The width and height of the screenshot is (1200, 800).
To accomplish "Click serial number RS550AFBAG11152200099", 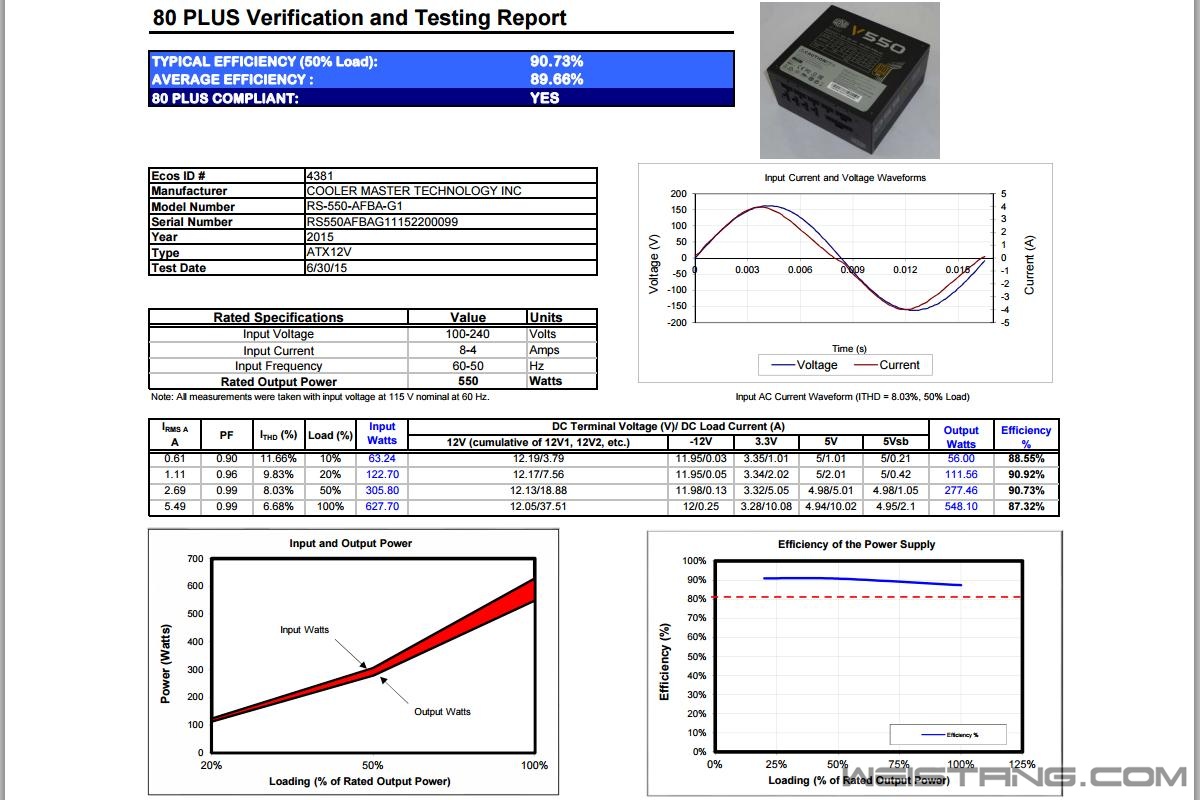I will coord(382,222).
